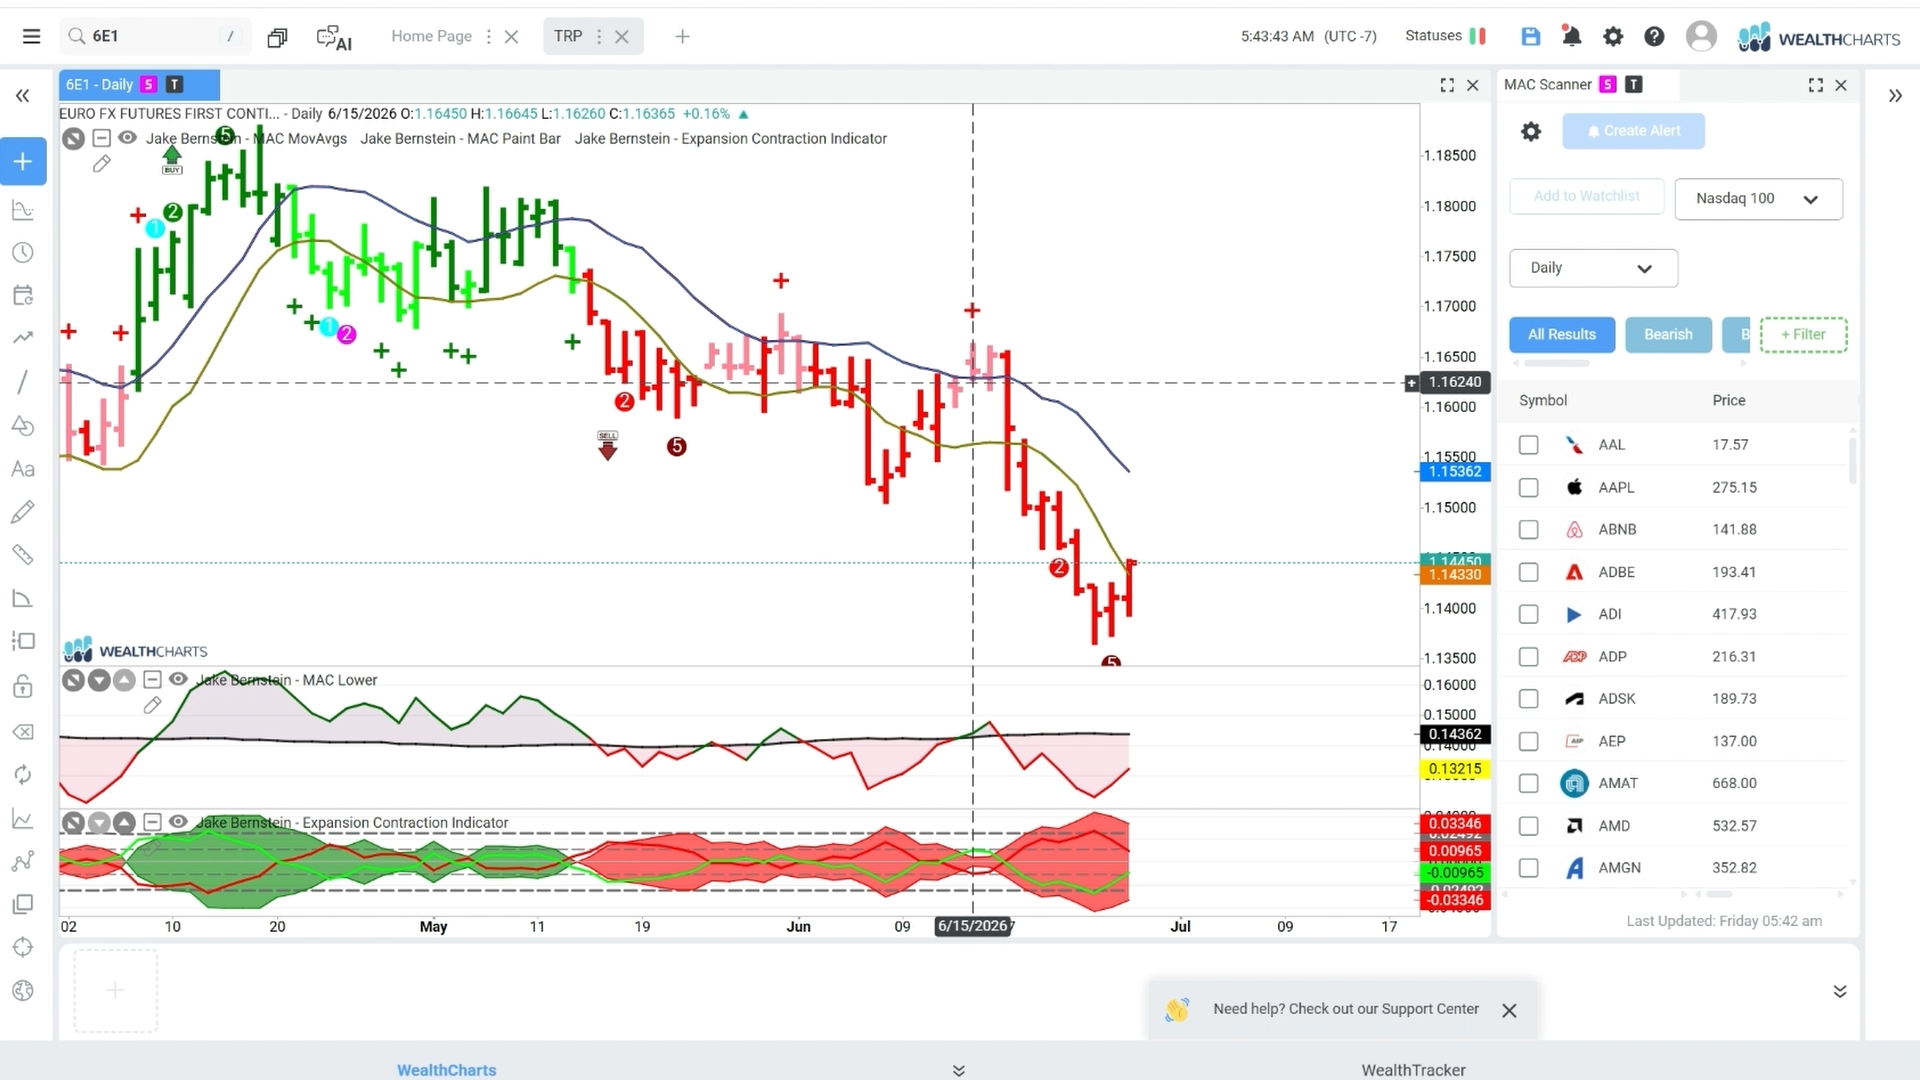Viewport: 1920px width, 1080px height.
Task: Open the notifications bell icon
Action: (1571, 37)
